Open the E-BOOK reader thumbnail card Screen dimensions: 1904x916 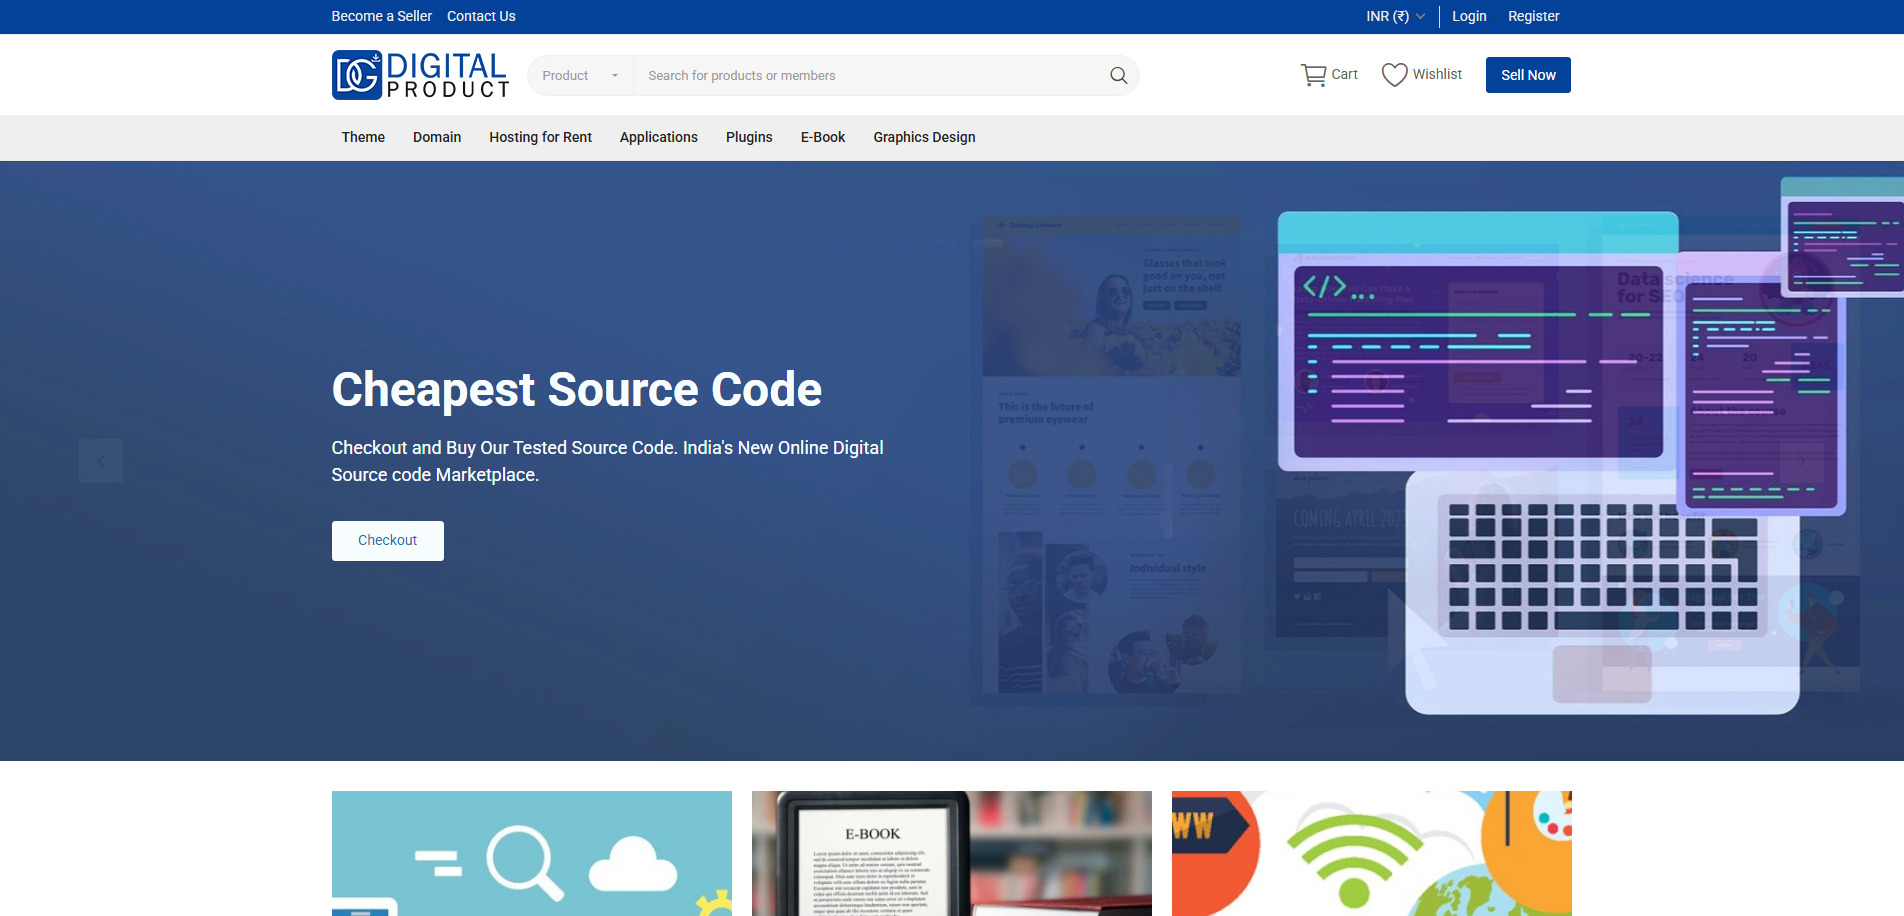point(952,853)
